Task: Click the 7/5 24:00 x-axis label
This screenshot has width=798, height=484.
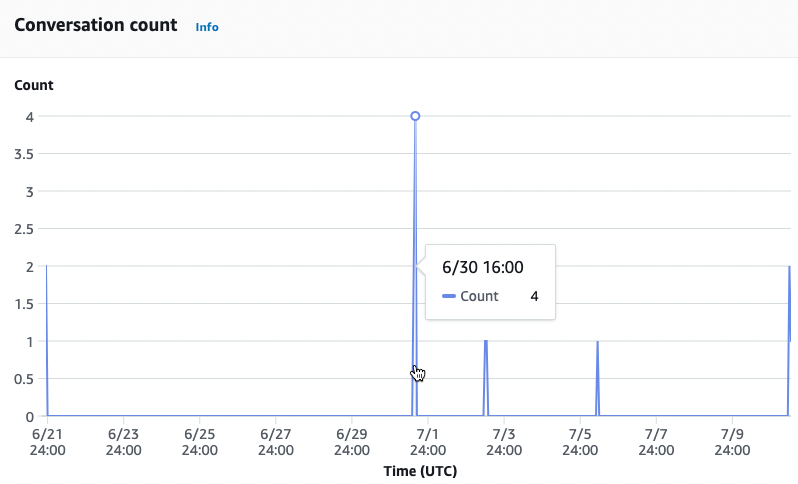Action: click(580, 442)
